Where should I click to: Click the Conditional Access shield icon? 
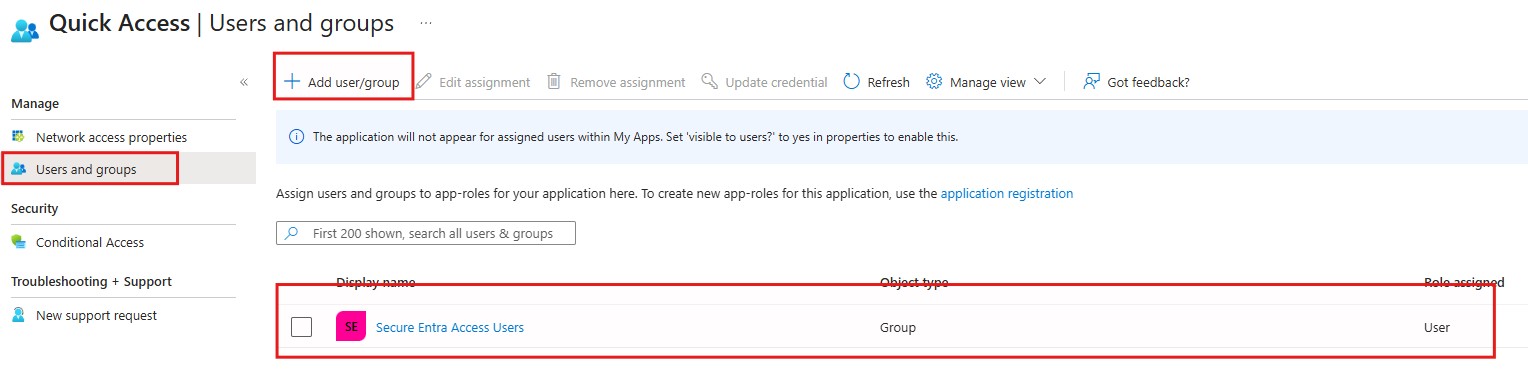18,242
